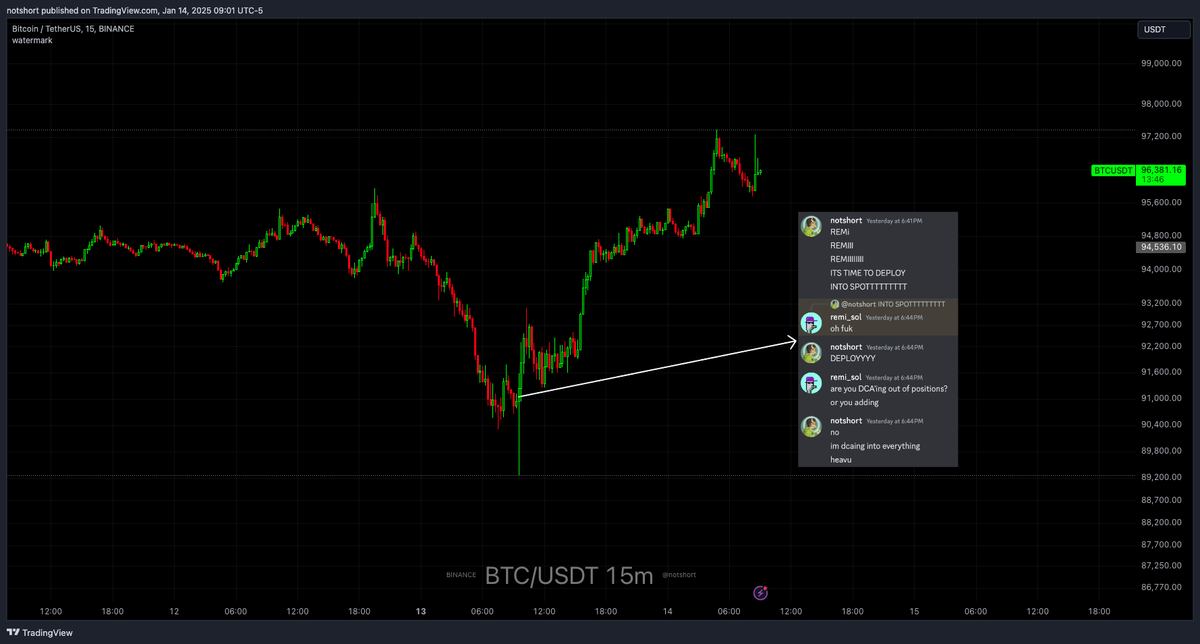Click the 87,700.00 price axis label

coord(1161,545)
